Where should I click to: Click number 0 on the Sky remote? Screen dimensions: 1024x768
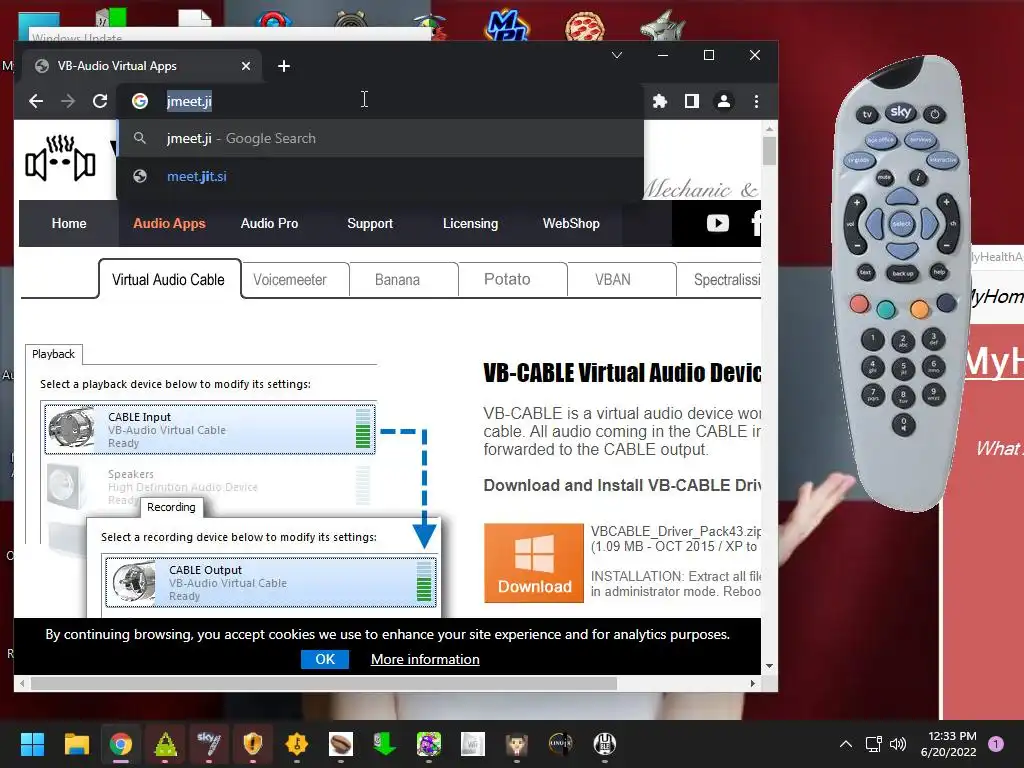tap(903, 424)
